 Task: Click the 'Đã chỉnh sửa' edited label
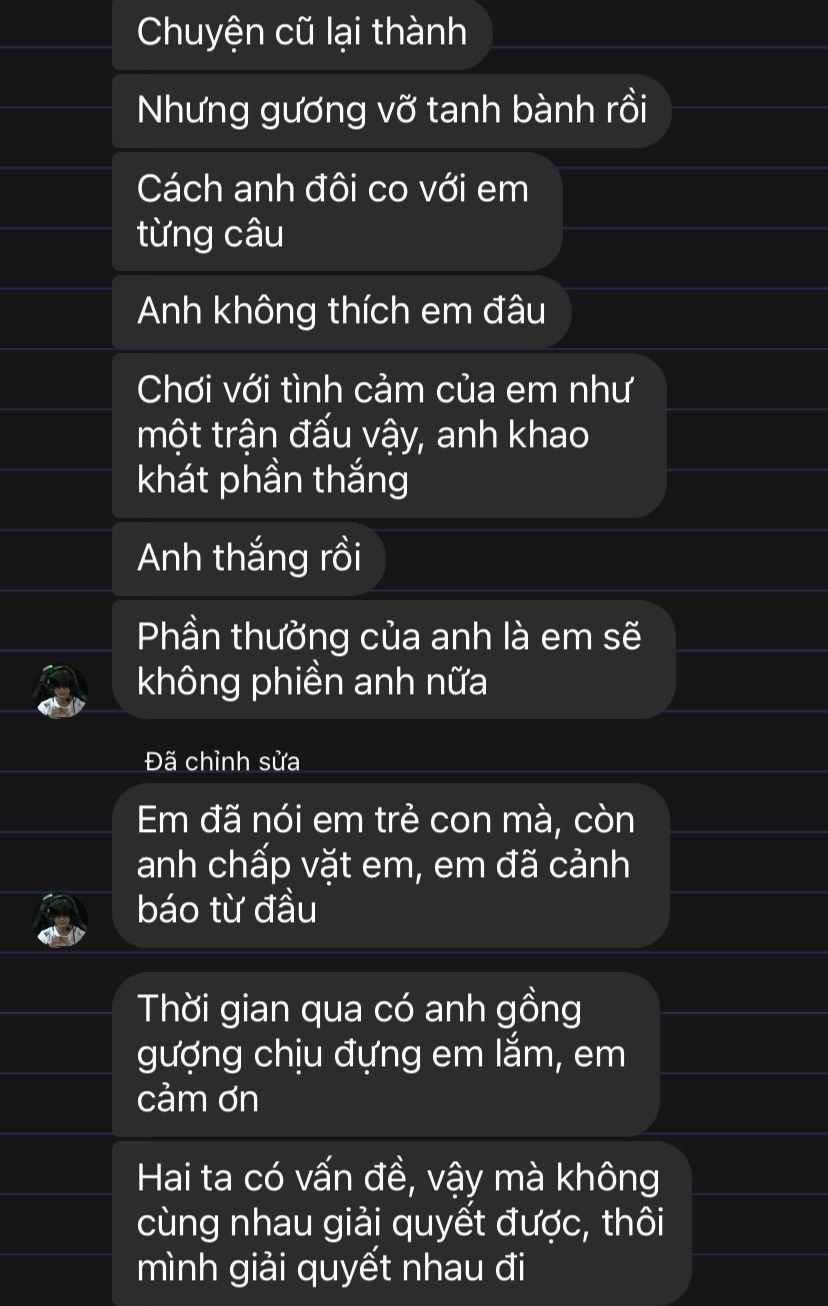222,761
